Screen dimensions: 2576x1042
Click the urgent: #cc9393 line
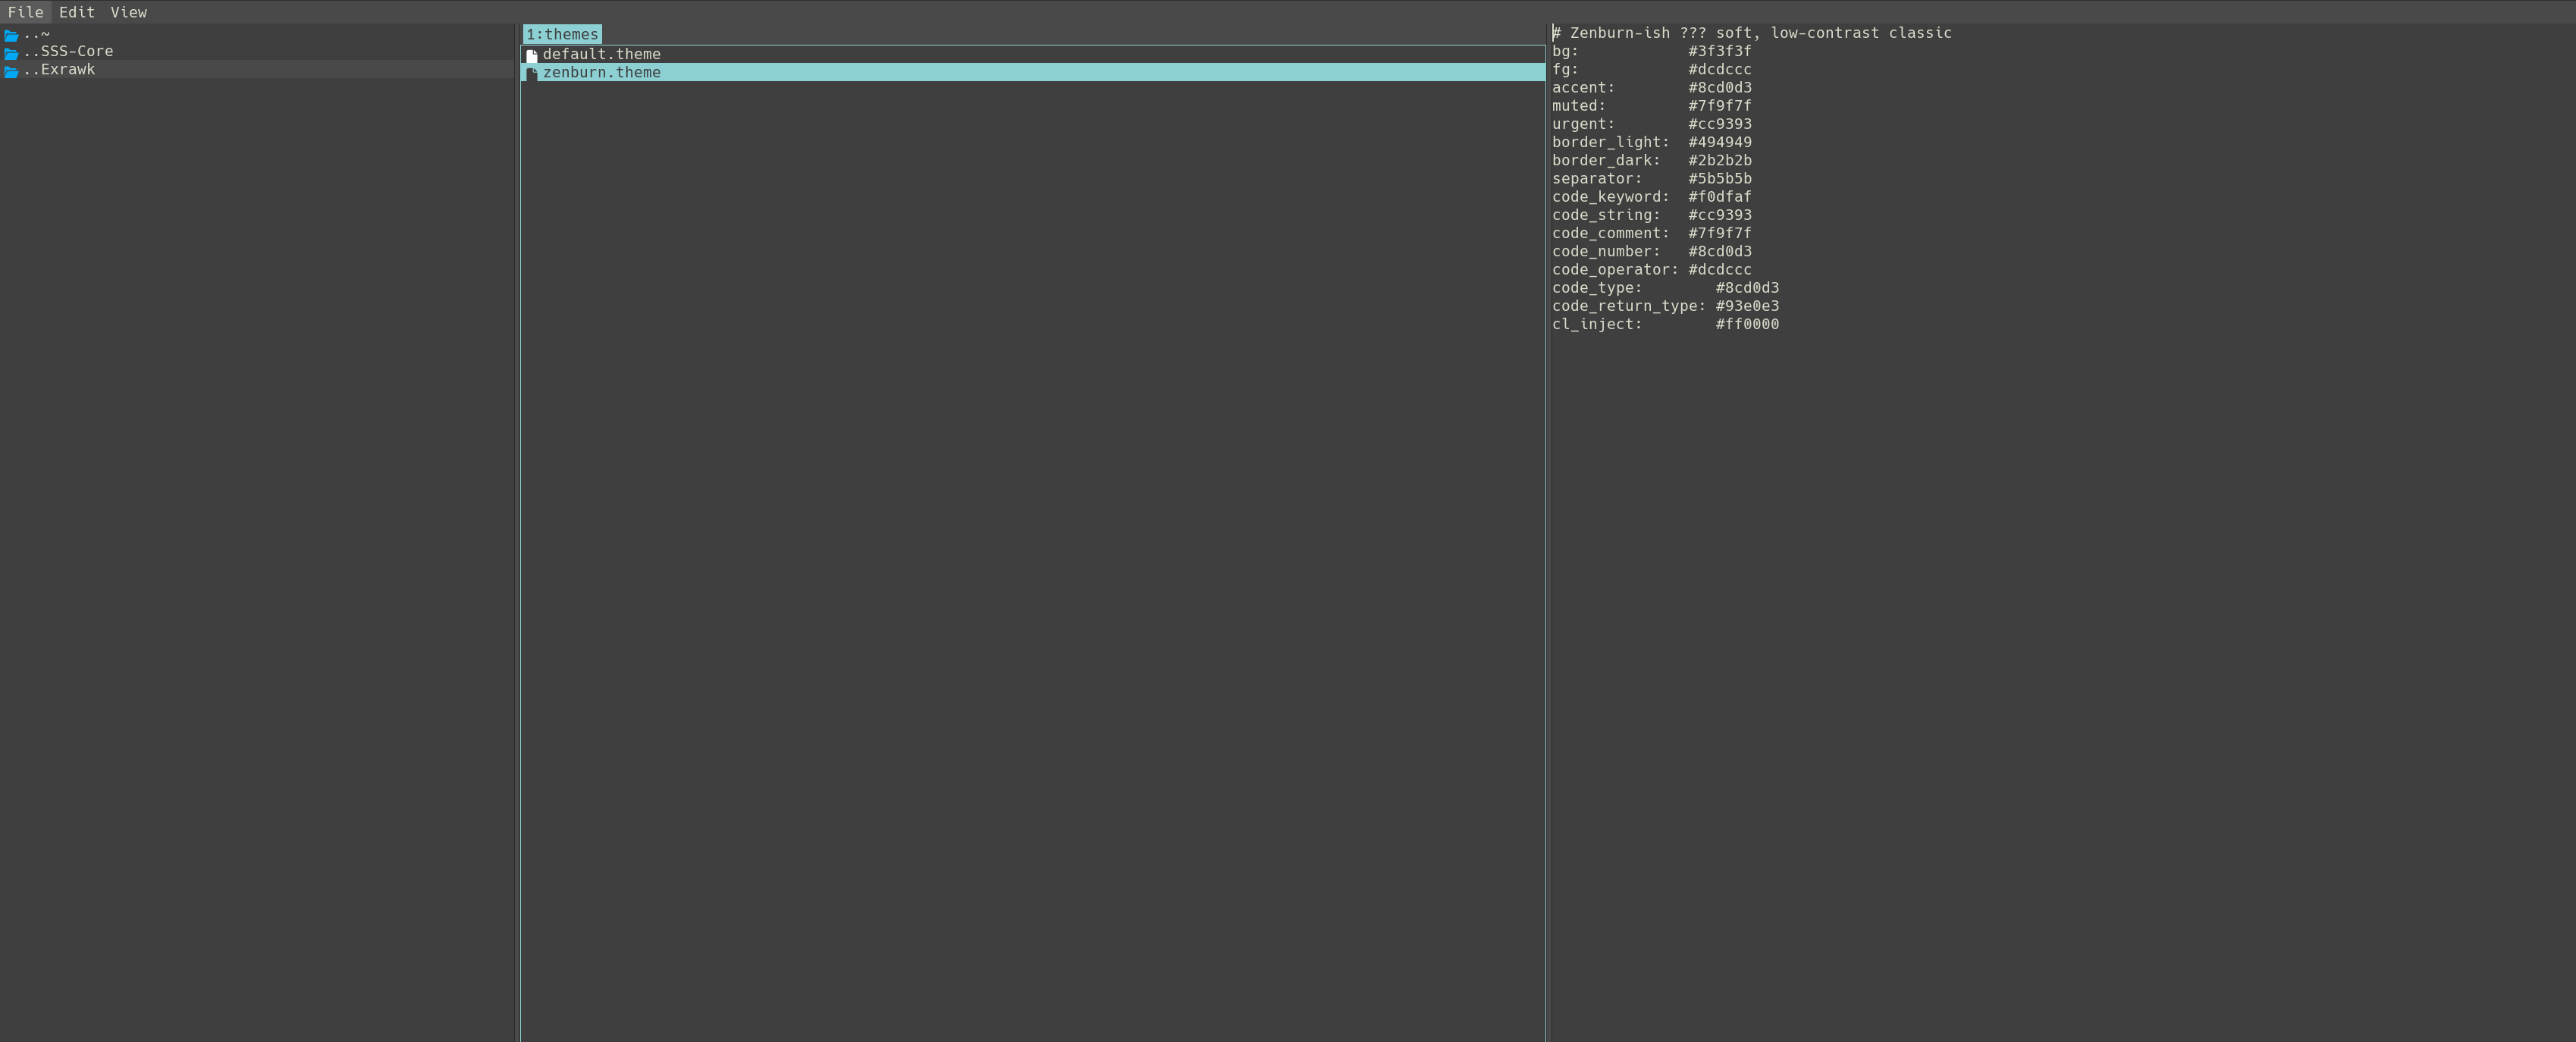pyautogui.click(x=1651, y=124)
